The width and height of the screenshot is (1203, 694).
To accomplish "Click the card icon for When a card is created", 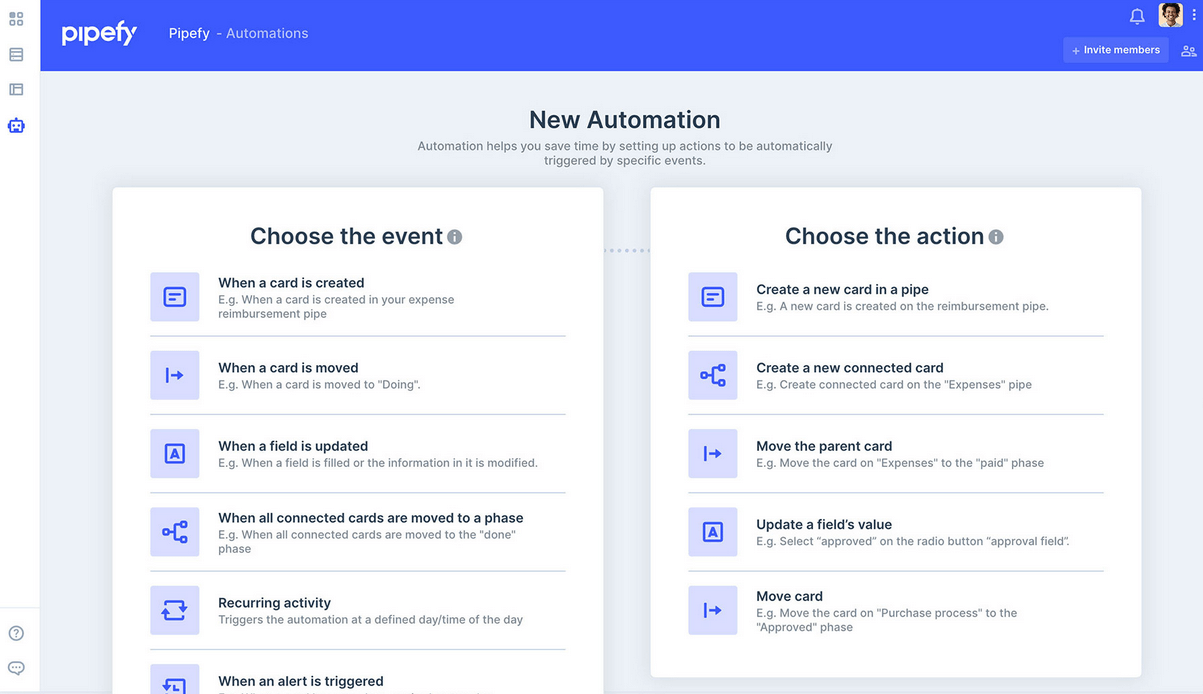I will click(x=175, y=297).
